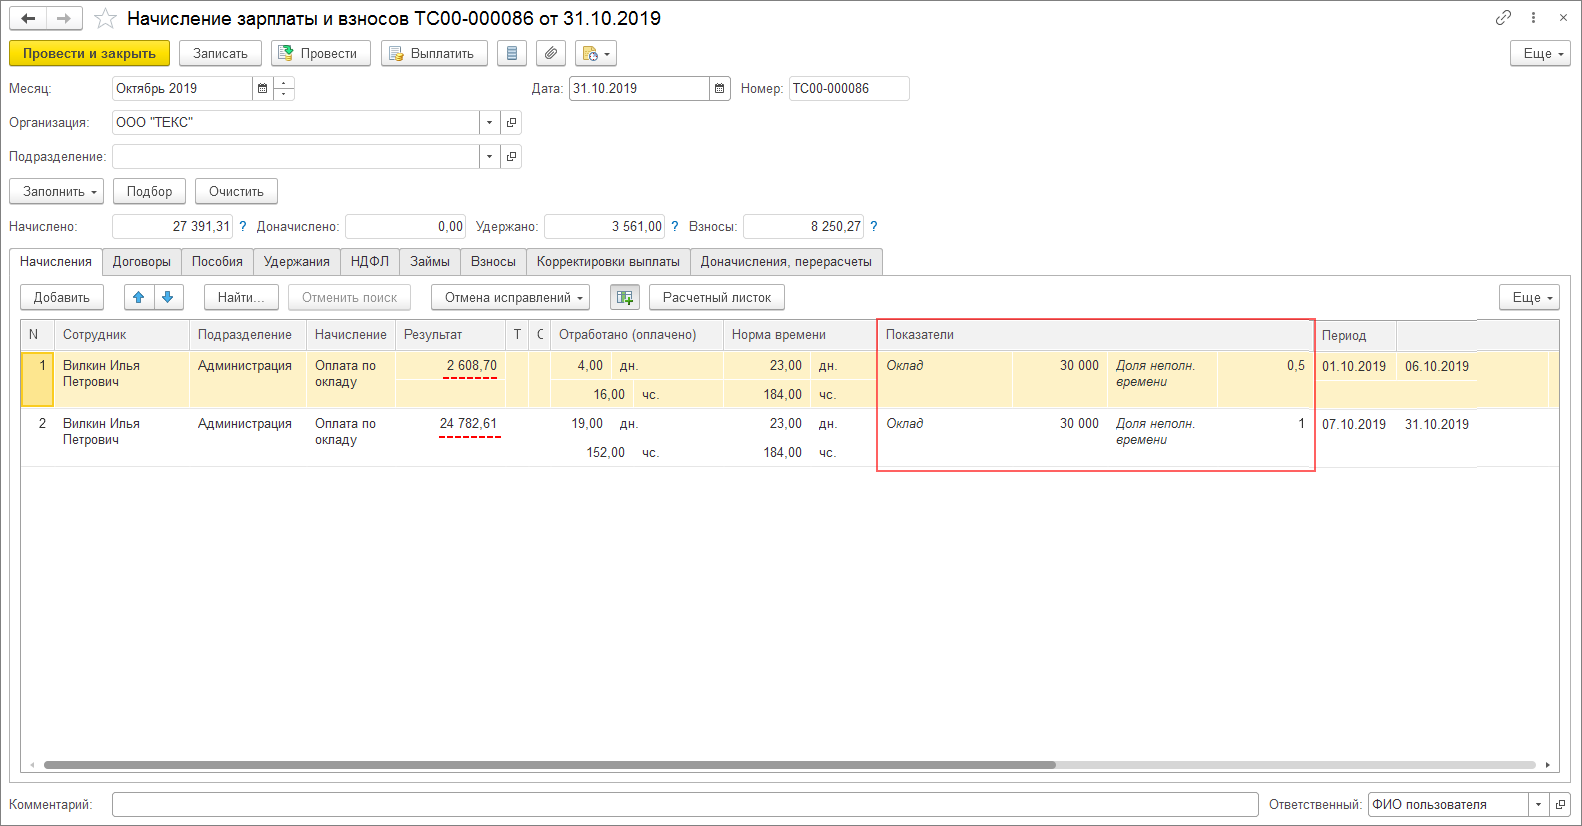1582x826 pixels.
Task: Click the favorites star icon
Action: pos(105,19)
